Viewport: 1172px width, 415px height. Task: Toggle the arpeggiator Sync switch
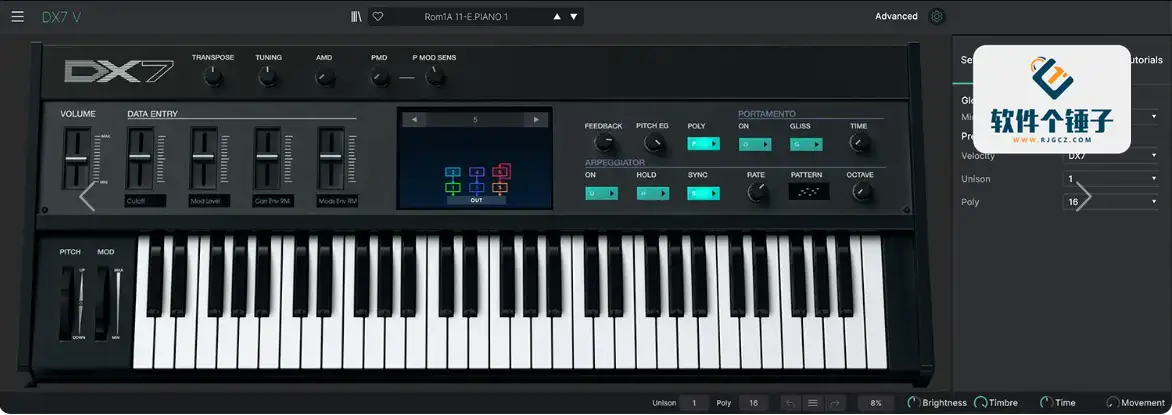click(703, 194)
